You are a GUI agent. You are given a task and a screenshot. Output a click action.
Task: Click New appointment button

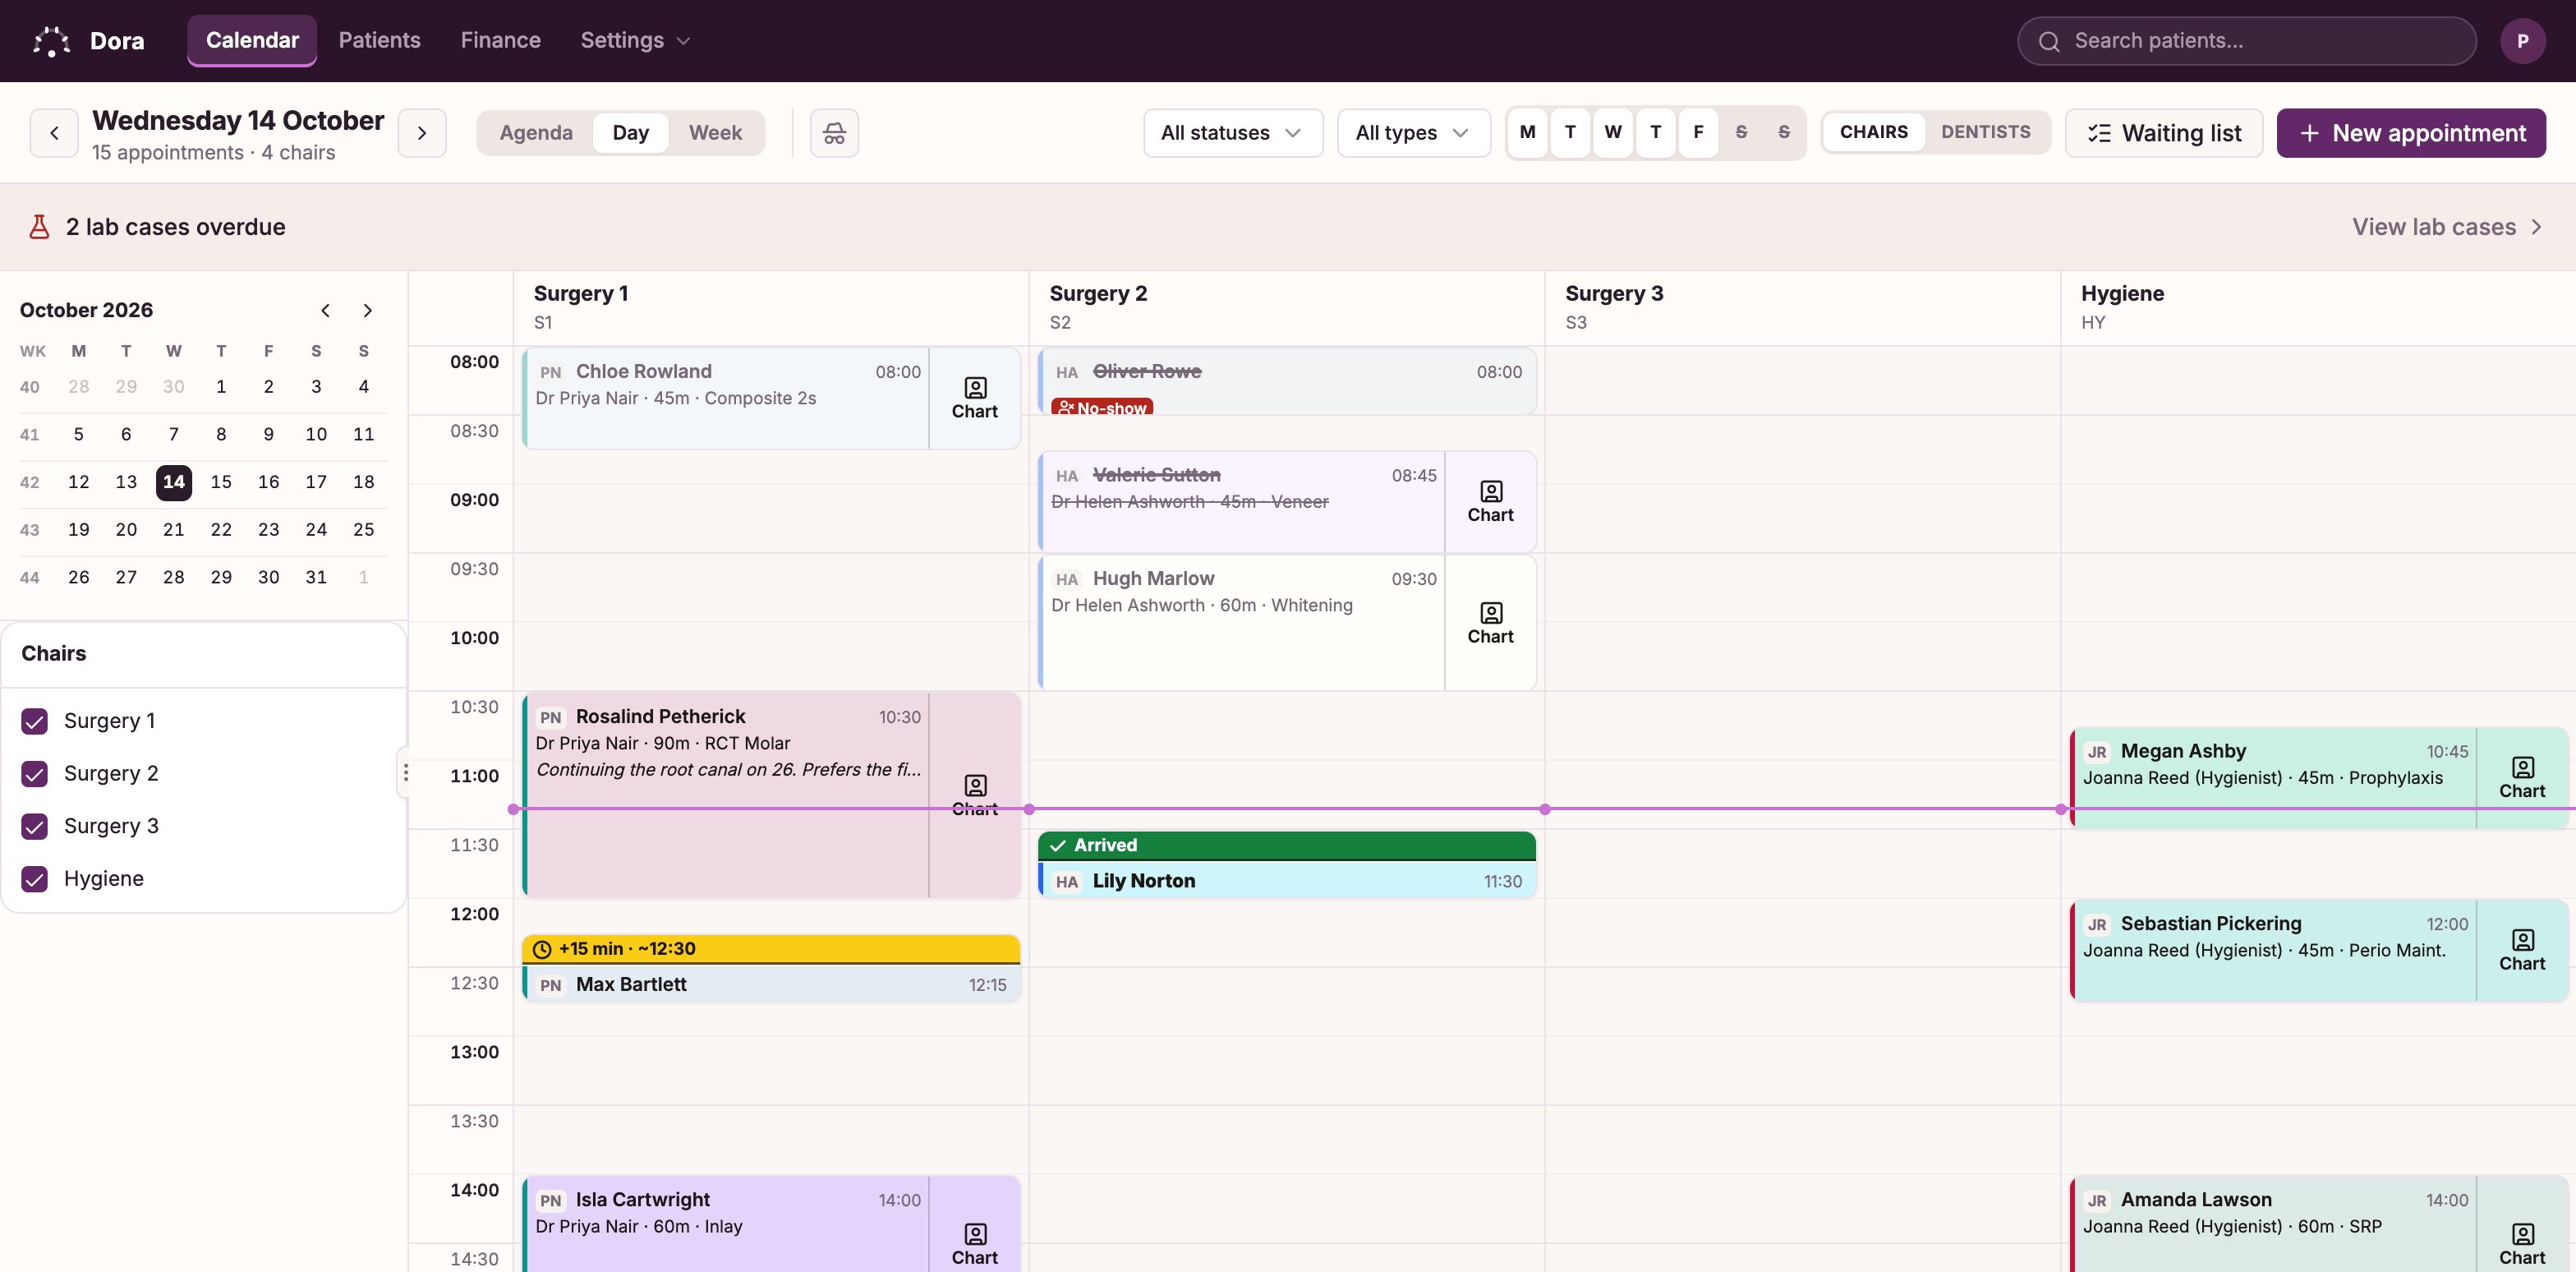2411,133
